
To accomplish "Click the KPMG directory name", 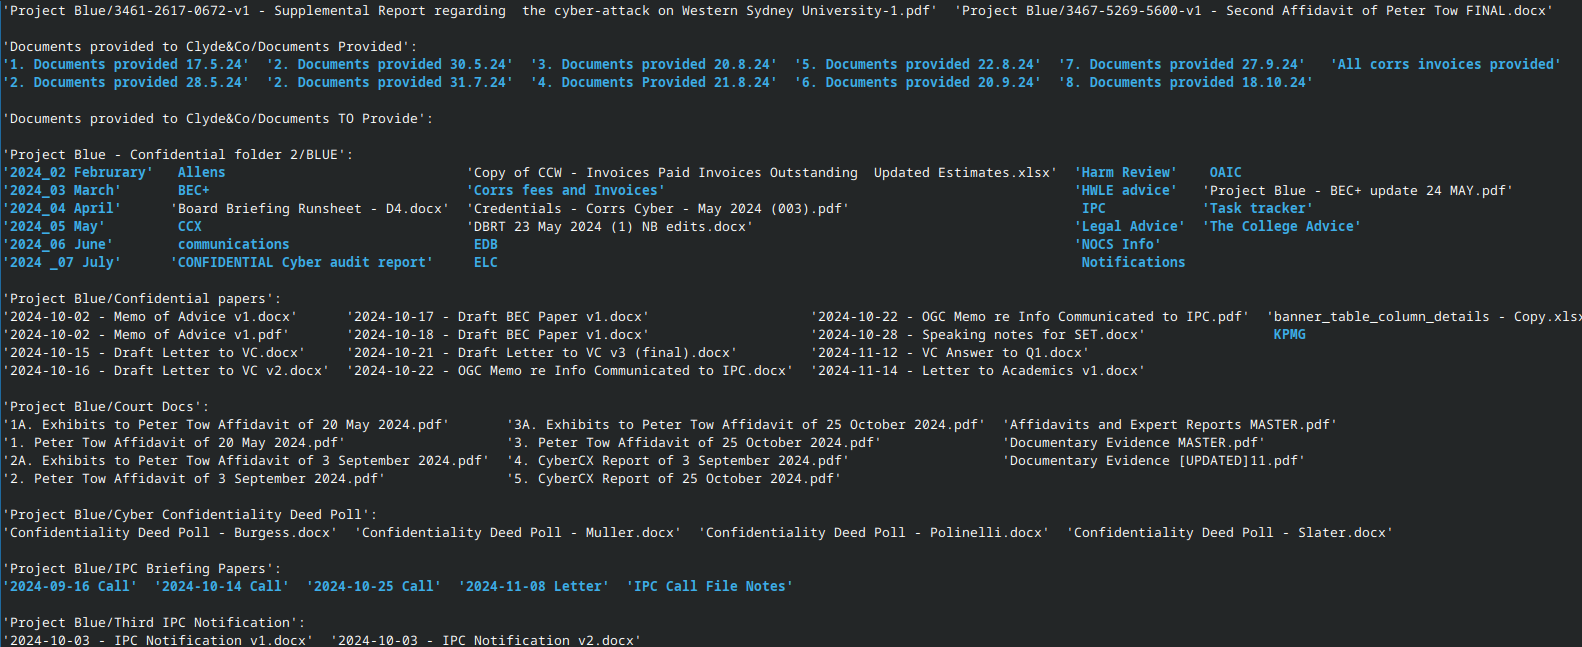I will 1290,334.
